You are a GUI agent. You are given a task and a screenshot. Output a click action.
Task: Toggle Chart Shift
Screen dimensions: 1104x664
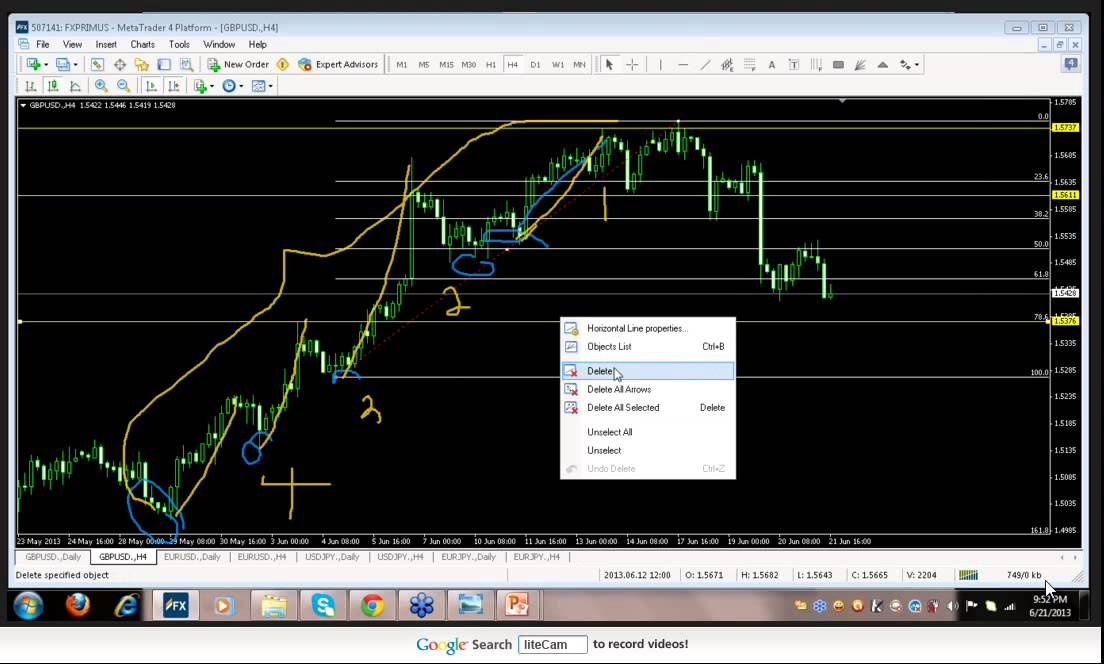coord(174,86)
